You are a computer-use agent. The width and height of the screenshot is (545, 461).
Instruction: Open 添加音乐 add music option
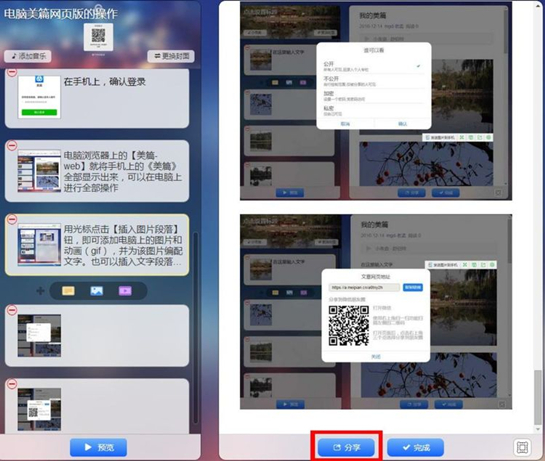coord(28,56)
